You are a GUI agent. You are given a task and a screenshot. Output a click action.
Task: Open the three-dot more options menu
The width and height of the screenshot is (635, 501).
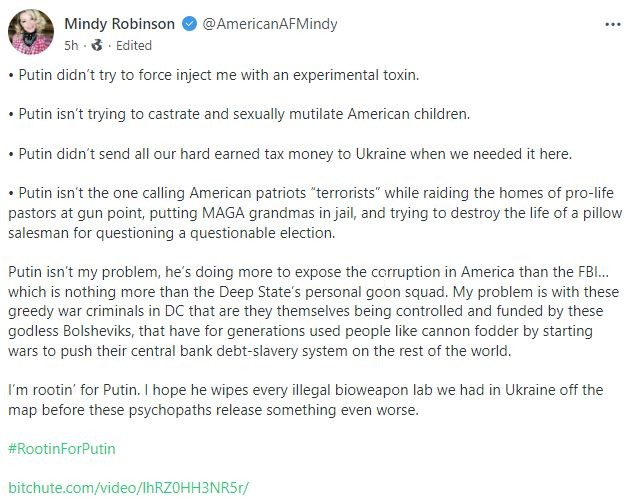coord(613,25)
